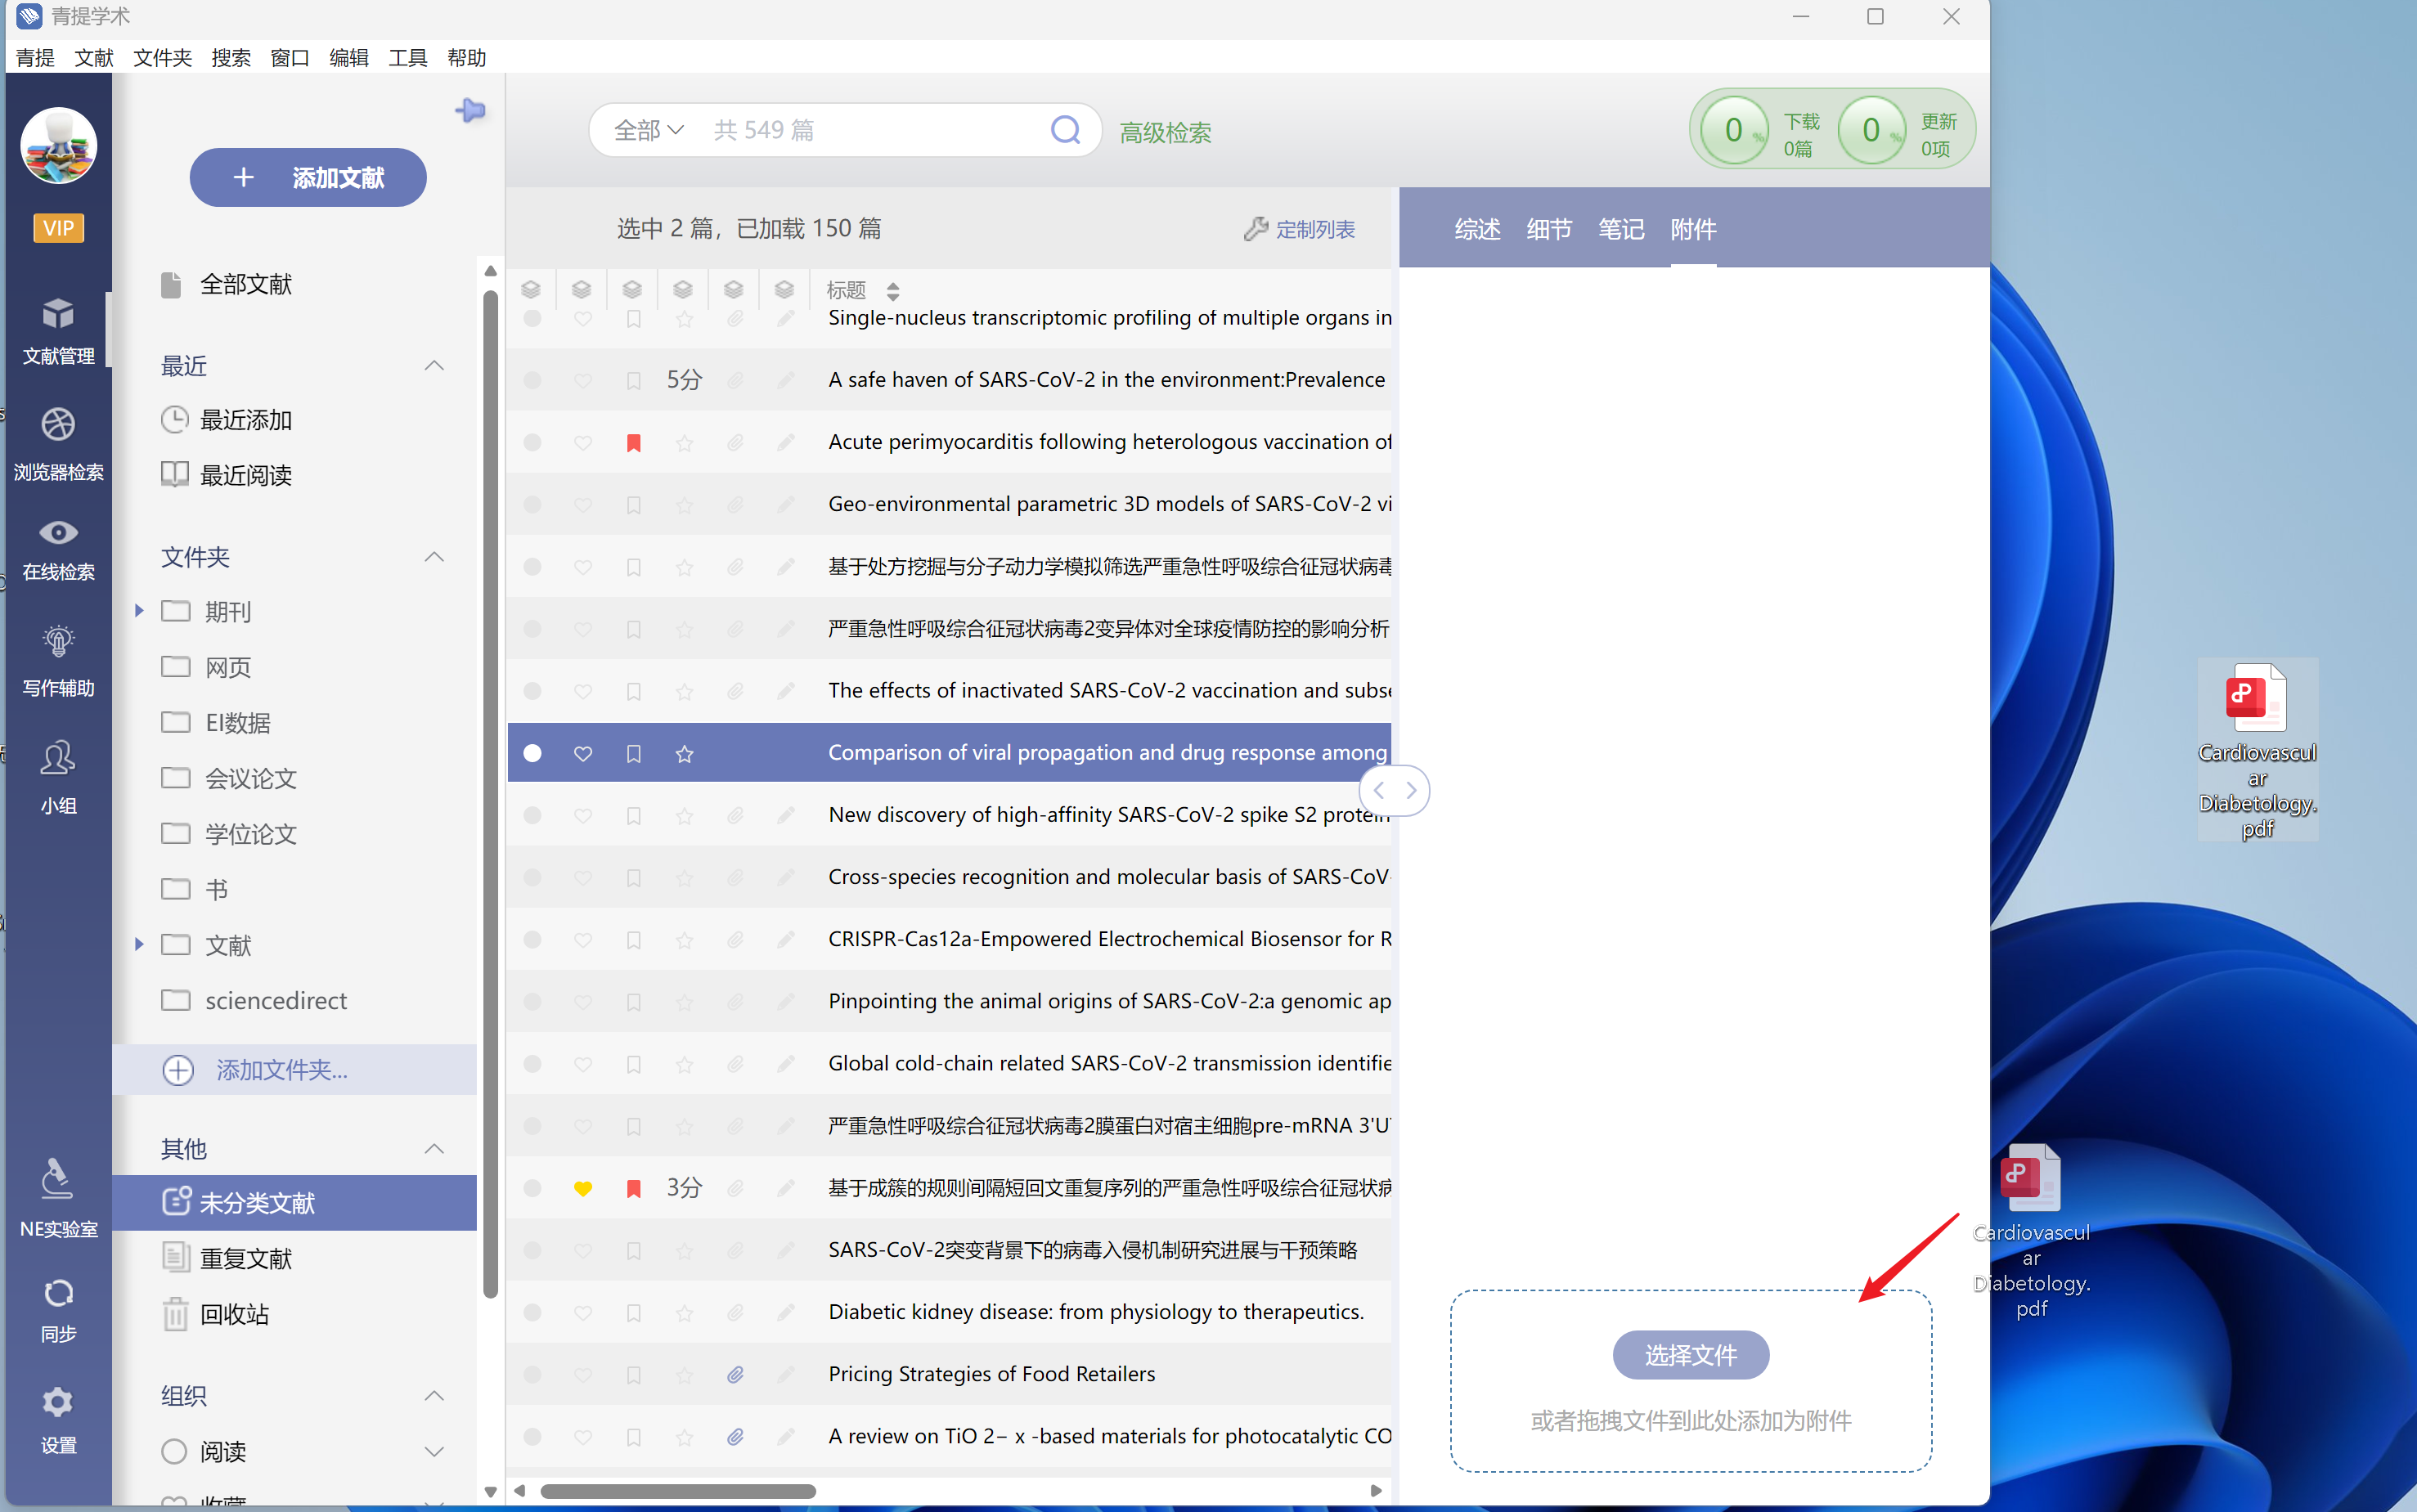This screenshot has height=1512, width=2417.
Task: Switch to the 笔记 tab
Action: (1621, 229)
